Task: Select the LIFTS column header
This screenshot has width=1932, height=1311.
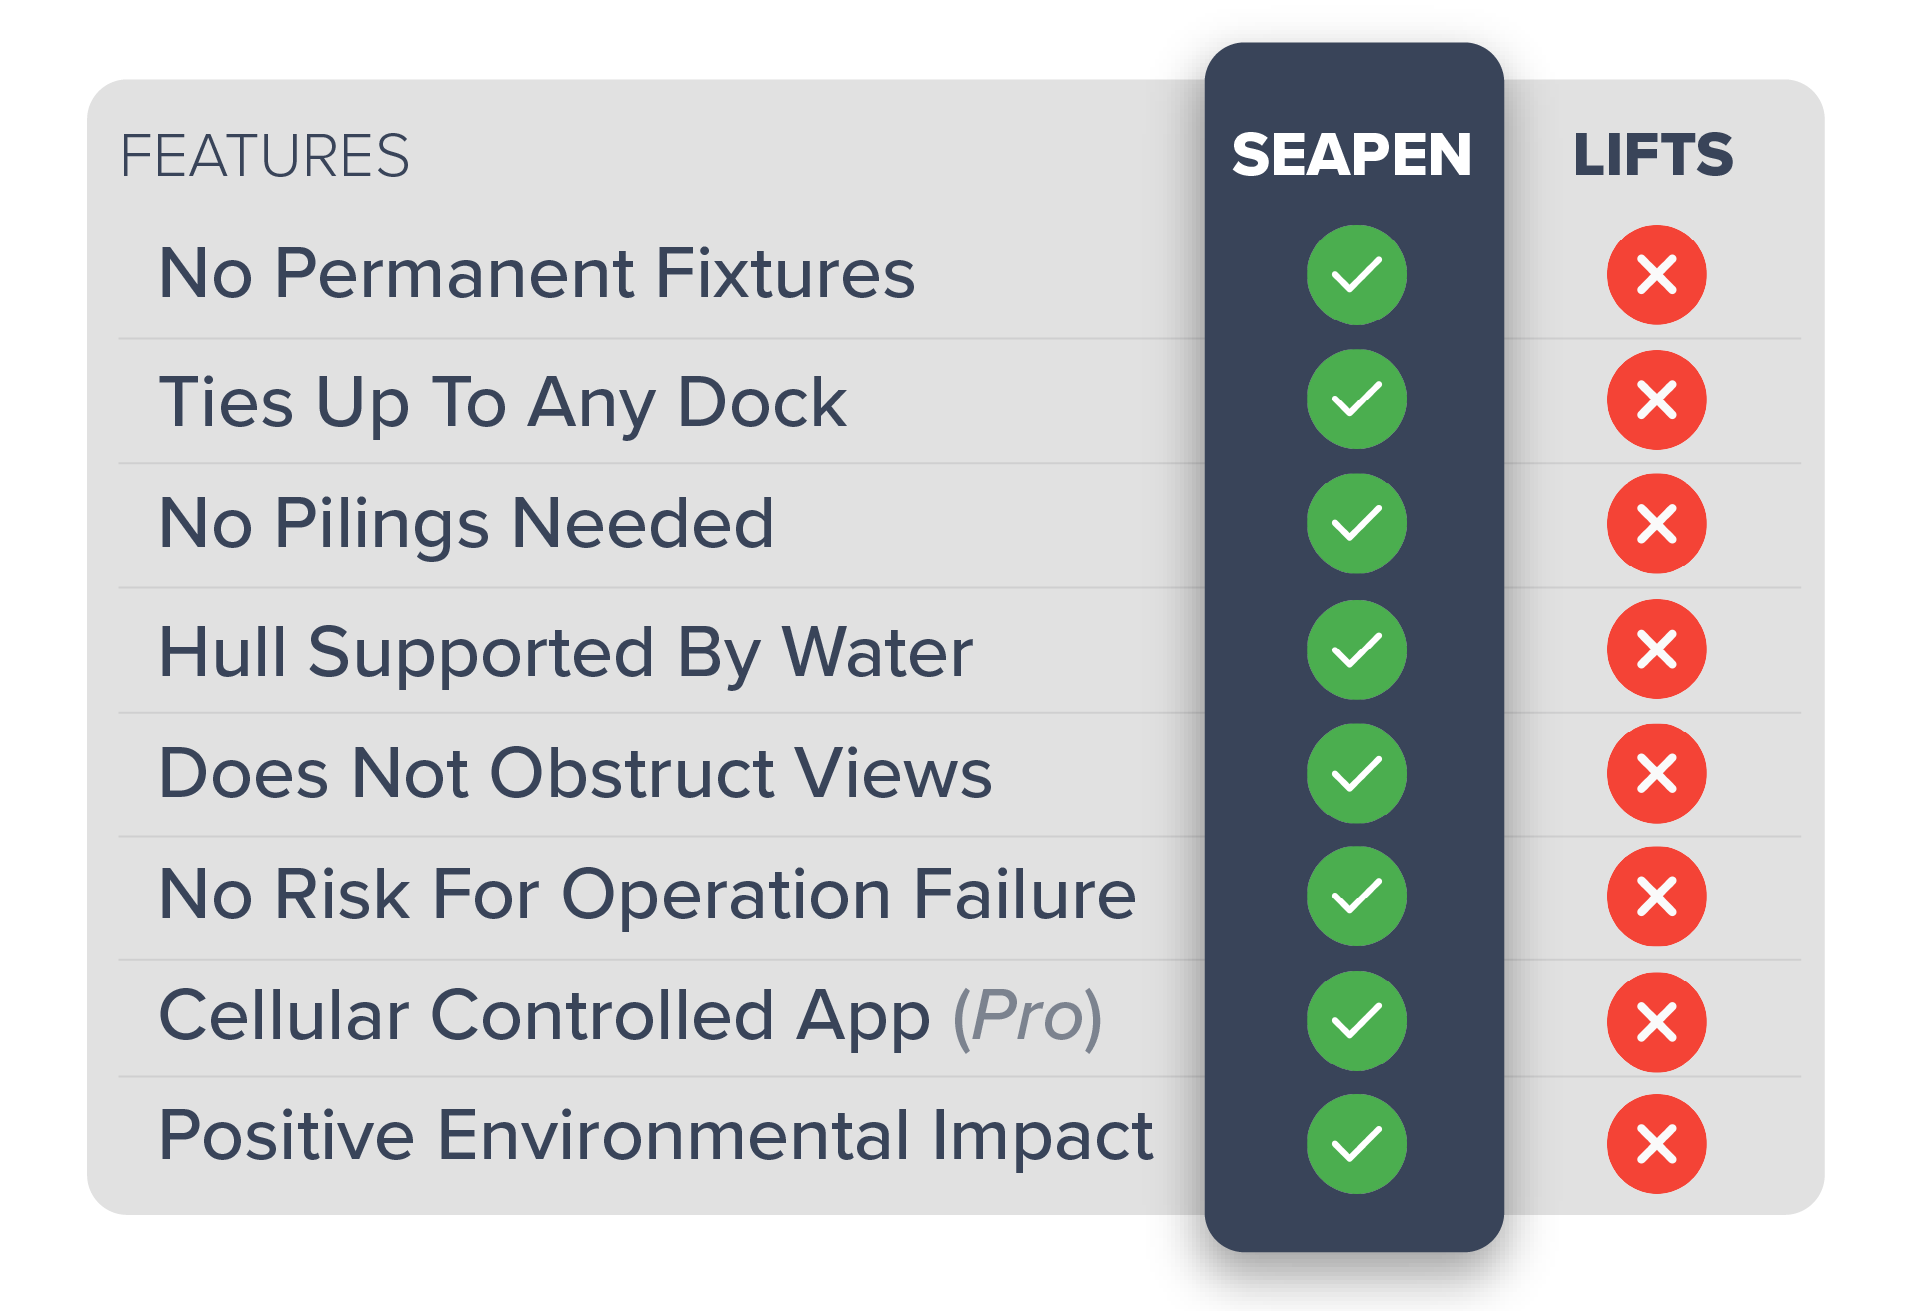Action: click(1653, 155)
